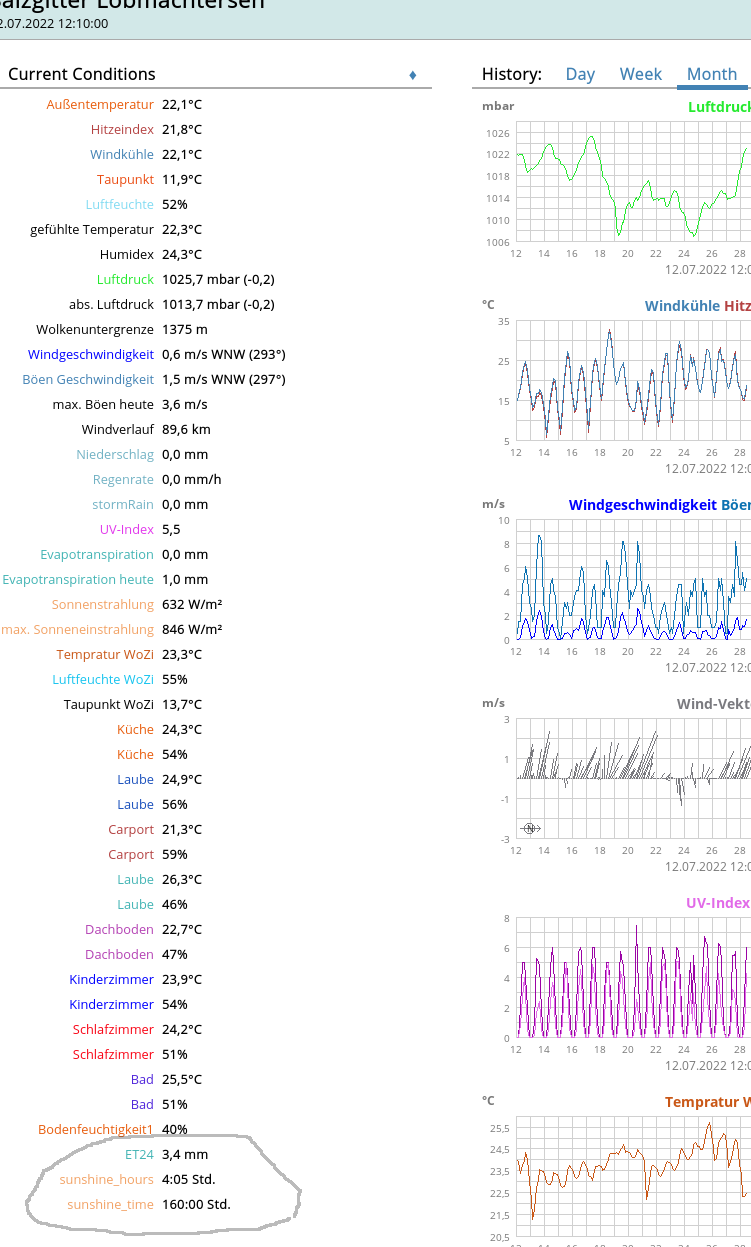Click the Taupunkt WoZi label
The image size is (751, 1247).
[109, 704]
